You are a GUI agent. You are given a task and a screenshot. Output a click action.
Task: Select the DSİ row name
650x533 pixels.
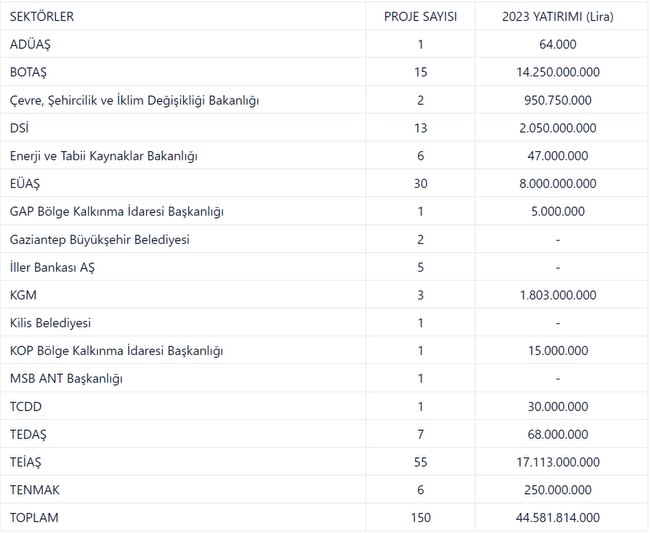click(19, 128)
